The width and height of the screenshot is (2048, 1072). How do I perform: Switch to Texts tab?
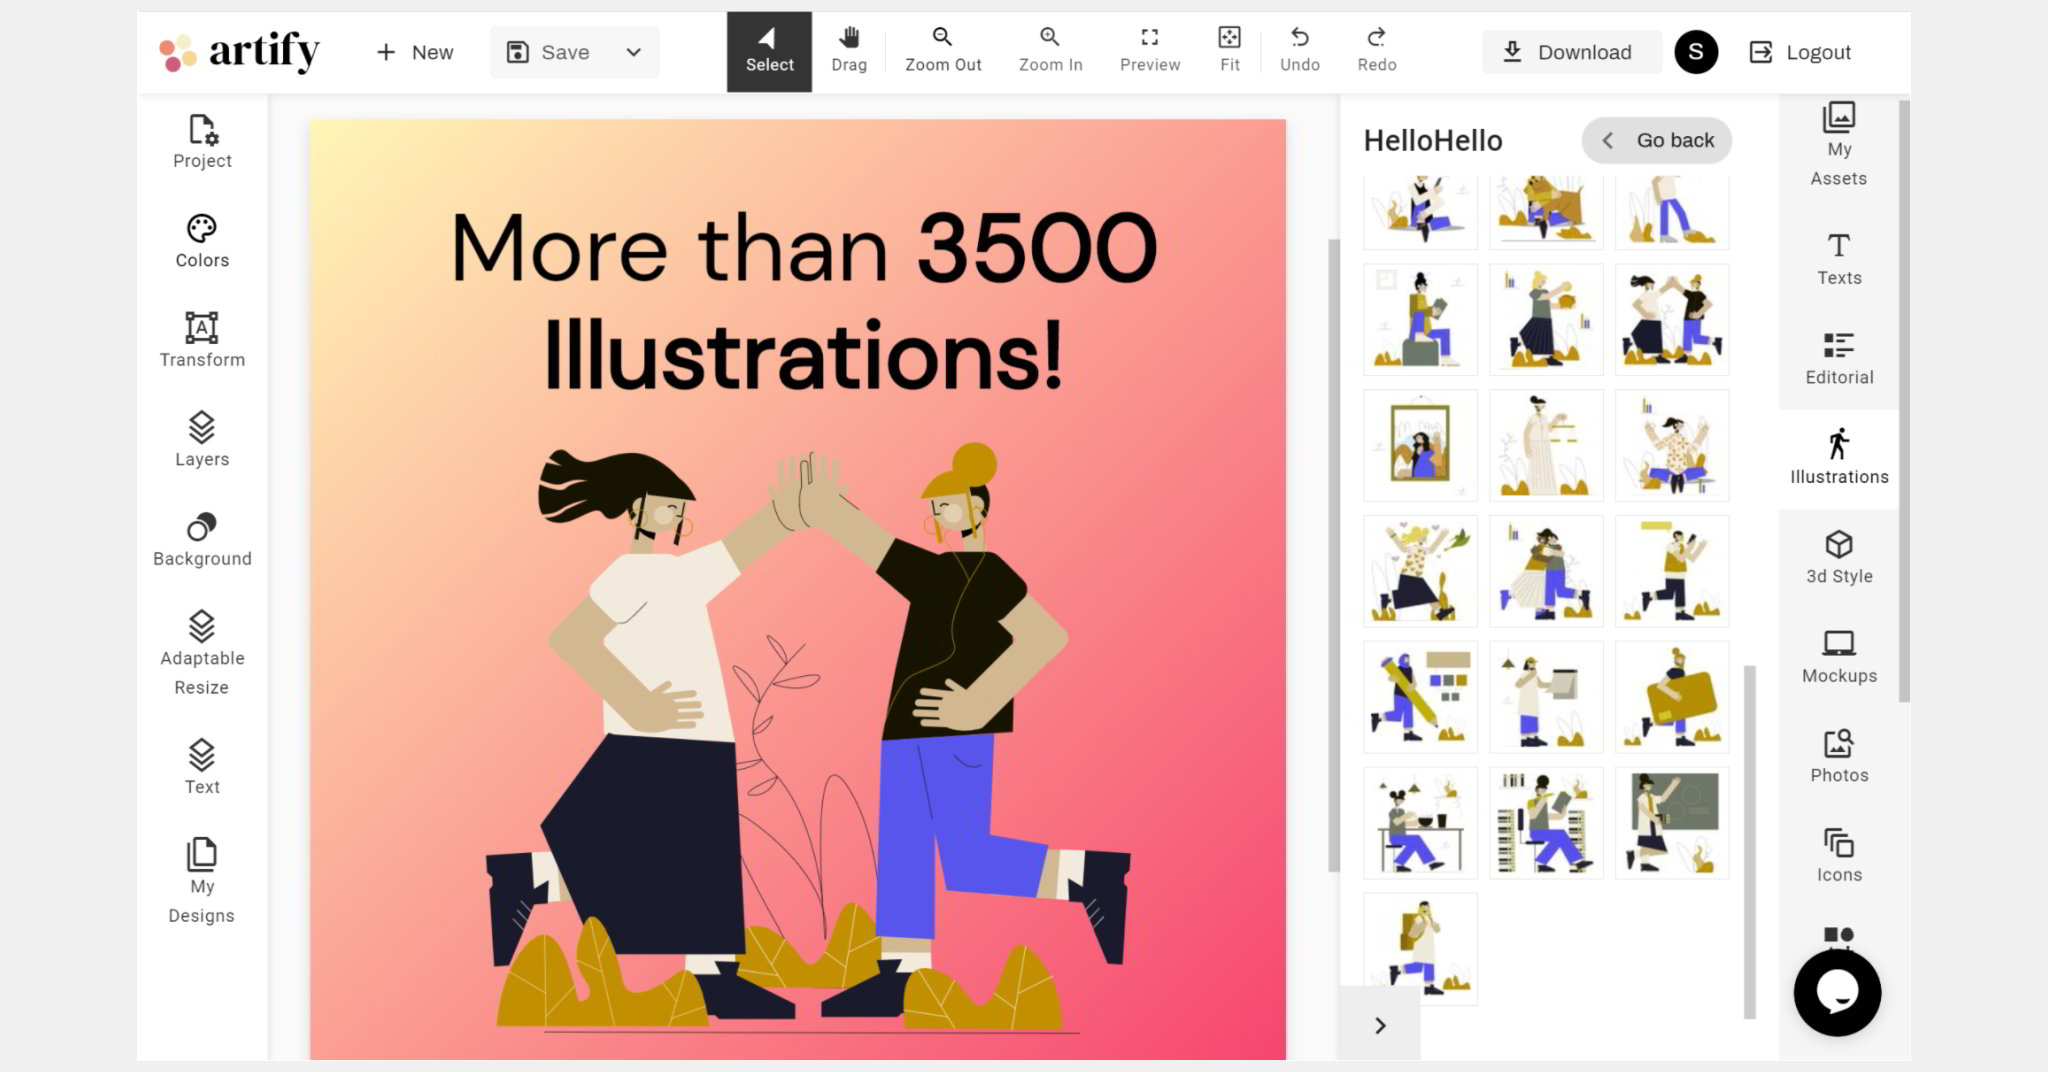click(1839, 259)
